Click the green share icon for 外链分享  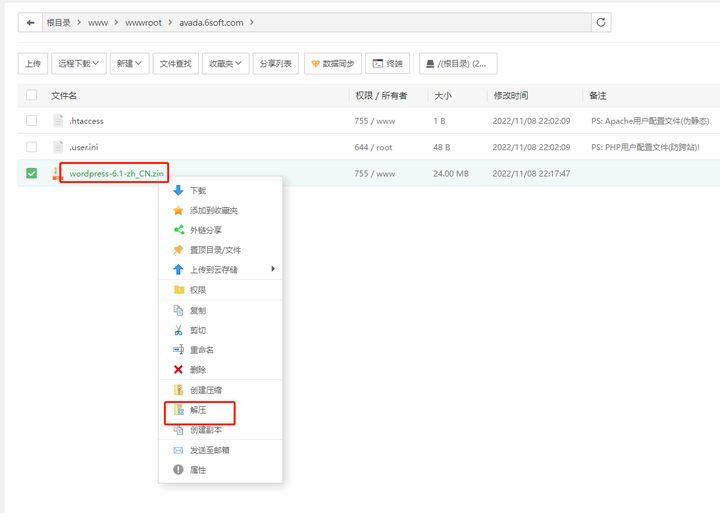(179, 230)
